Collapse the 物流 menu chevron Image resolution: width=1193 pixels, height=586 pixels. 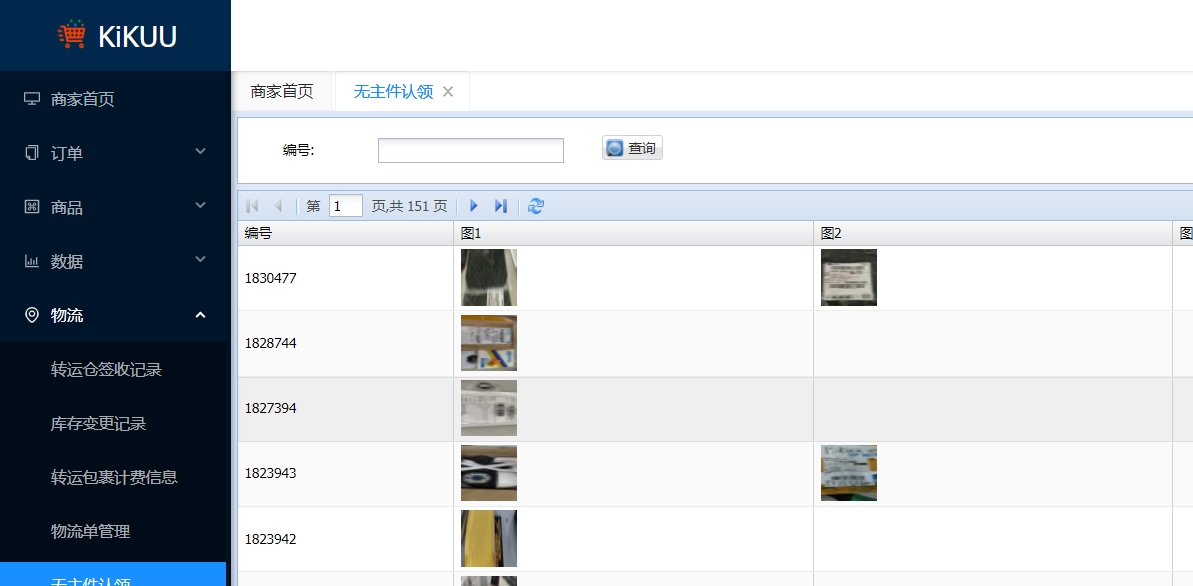tap(201, 314)
